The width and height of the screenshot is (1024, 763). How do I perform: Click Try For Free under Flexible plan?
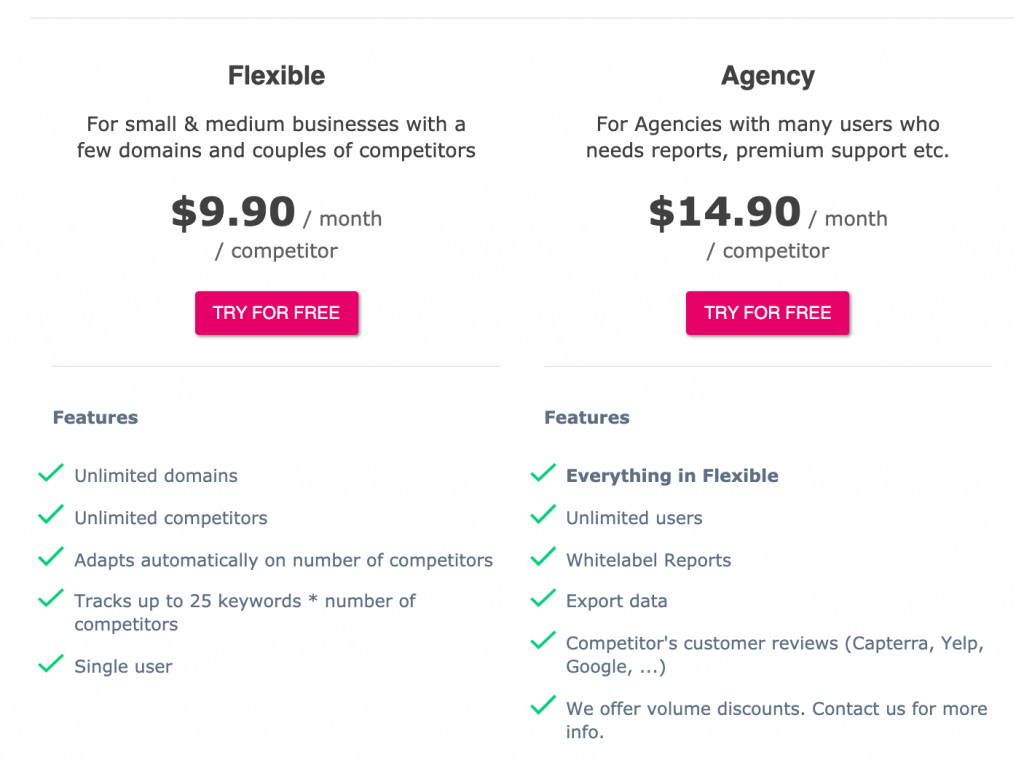click(276, 313)
